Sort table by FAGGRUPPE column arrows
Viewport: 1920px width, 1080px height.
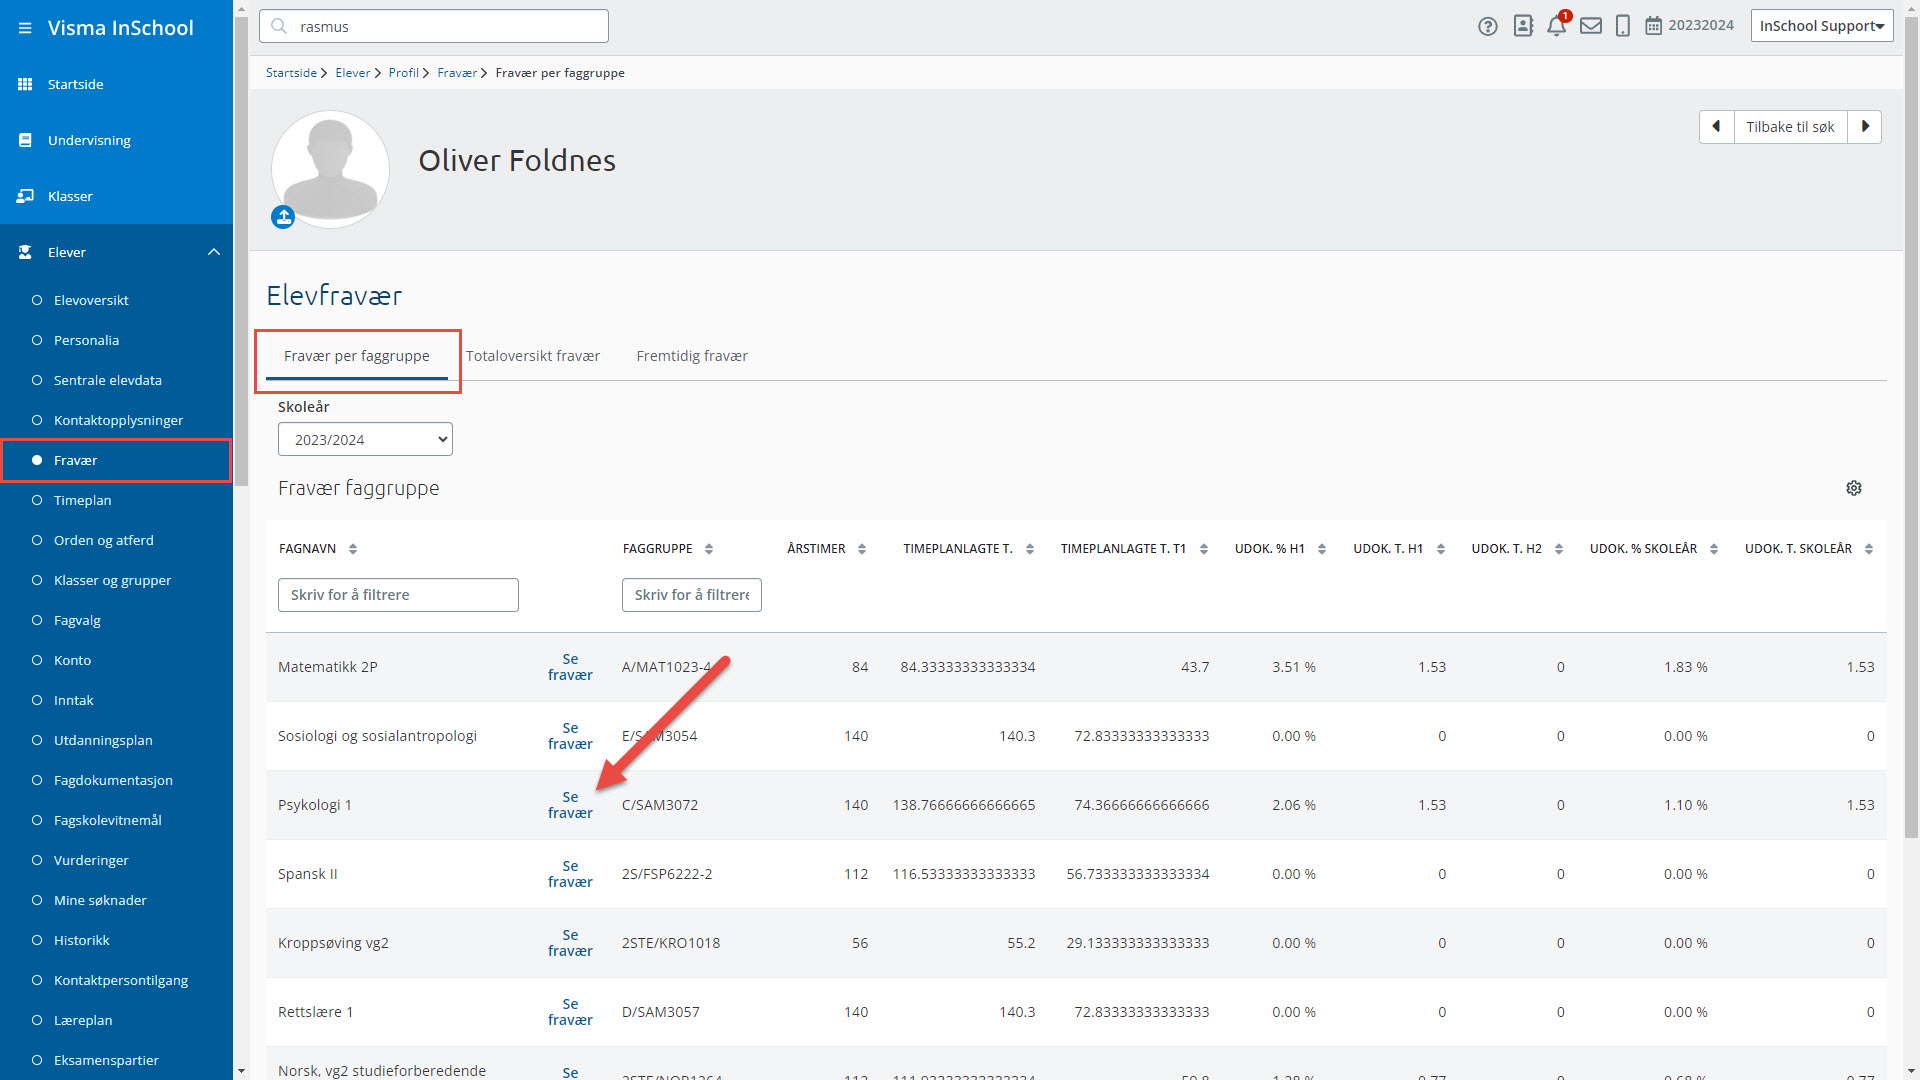point(709,549)
